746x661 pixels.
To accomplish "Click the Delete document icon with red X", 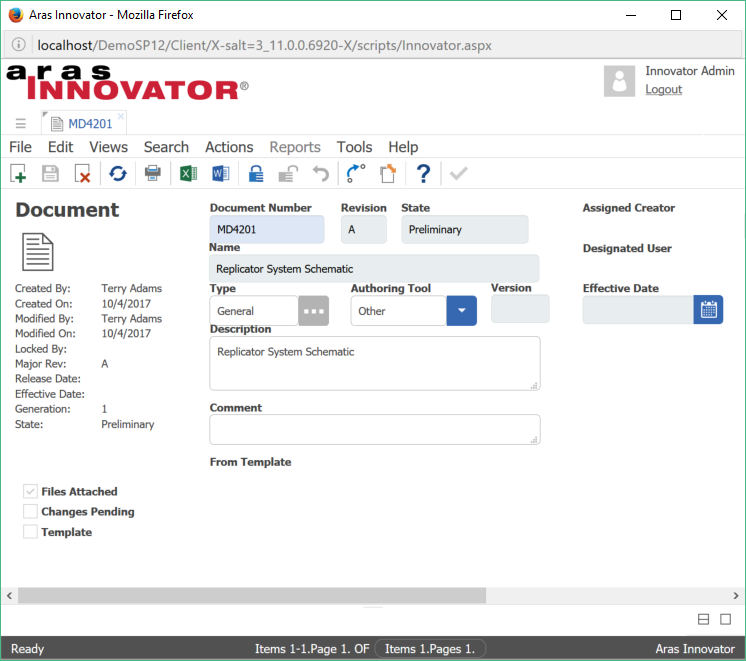I will pos(82,174).
